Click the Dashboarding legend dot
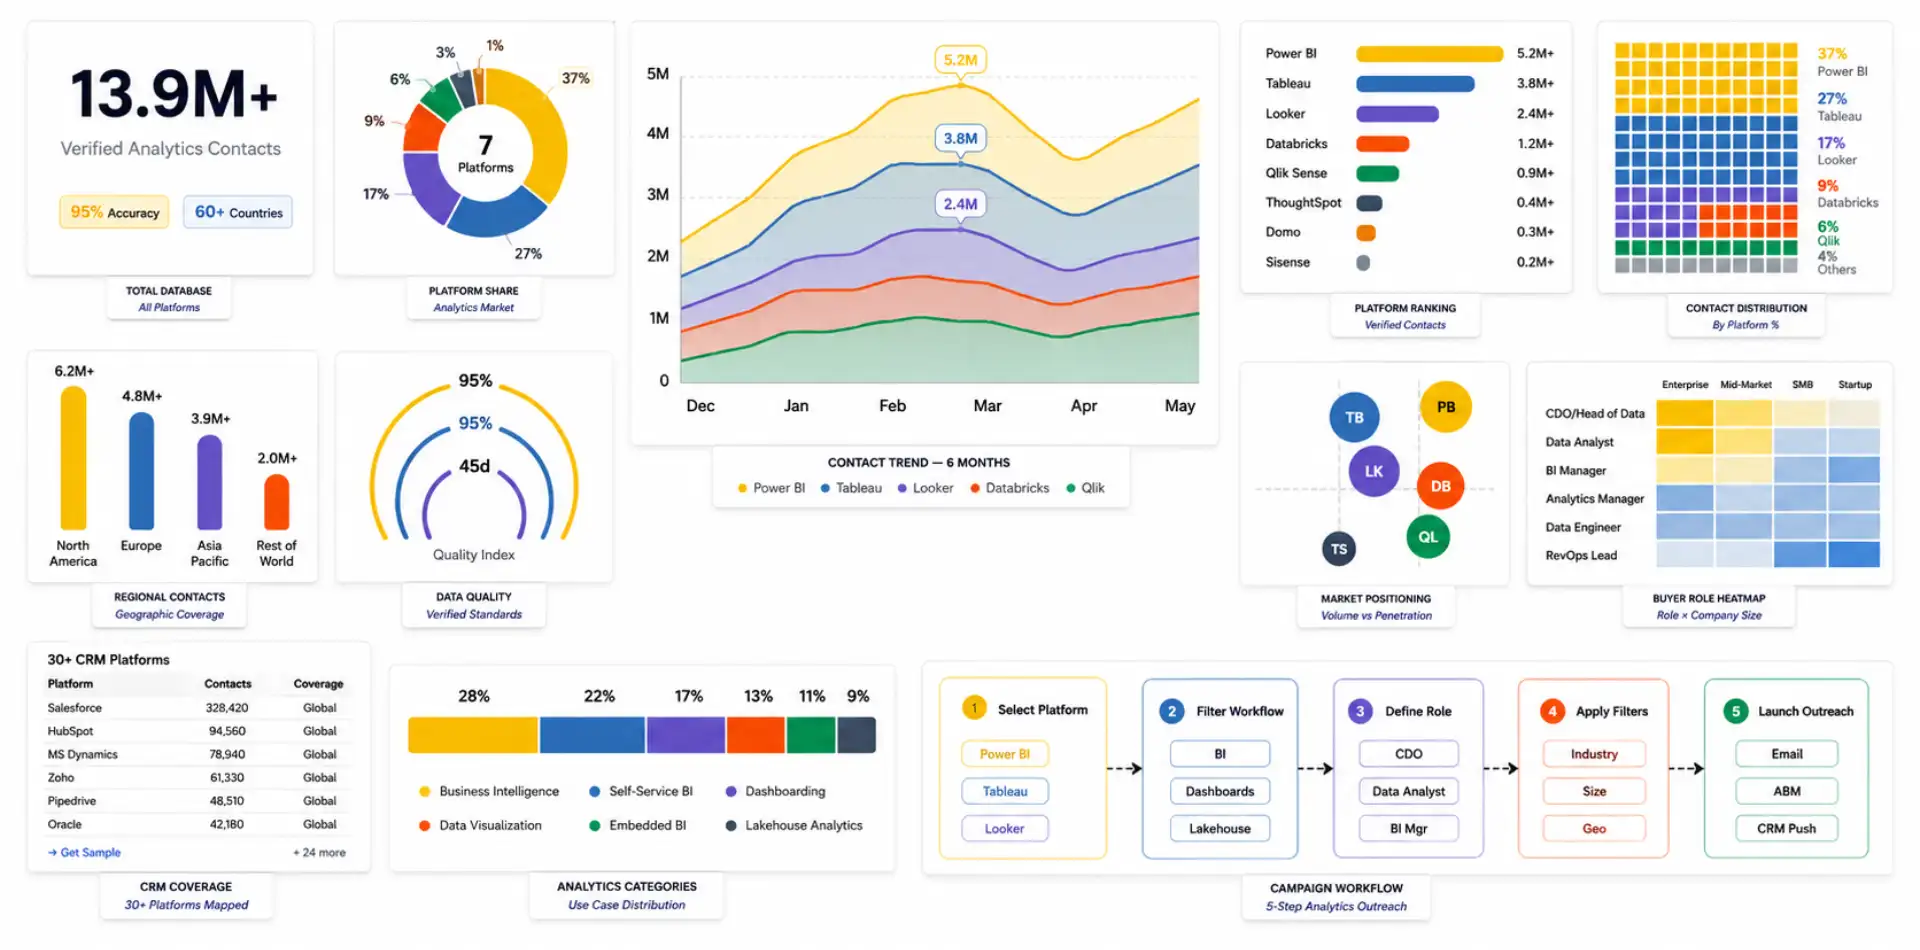This screenshot has width=1920, height=950. pos(731,791)
